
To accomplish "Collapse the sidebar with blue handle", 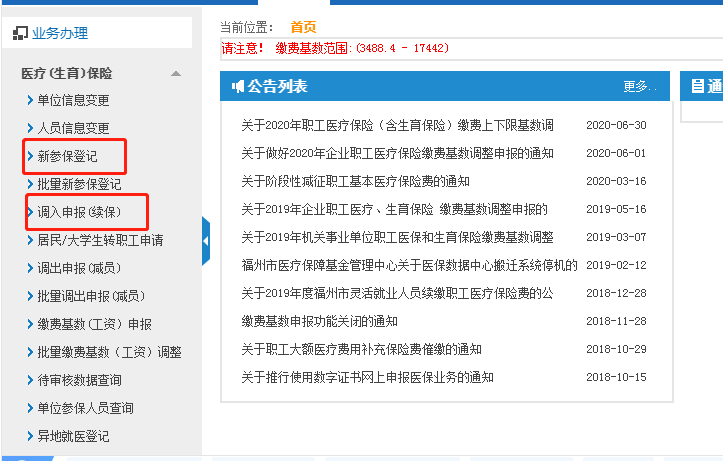I will [x=206, y=241].
